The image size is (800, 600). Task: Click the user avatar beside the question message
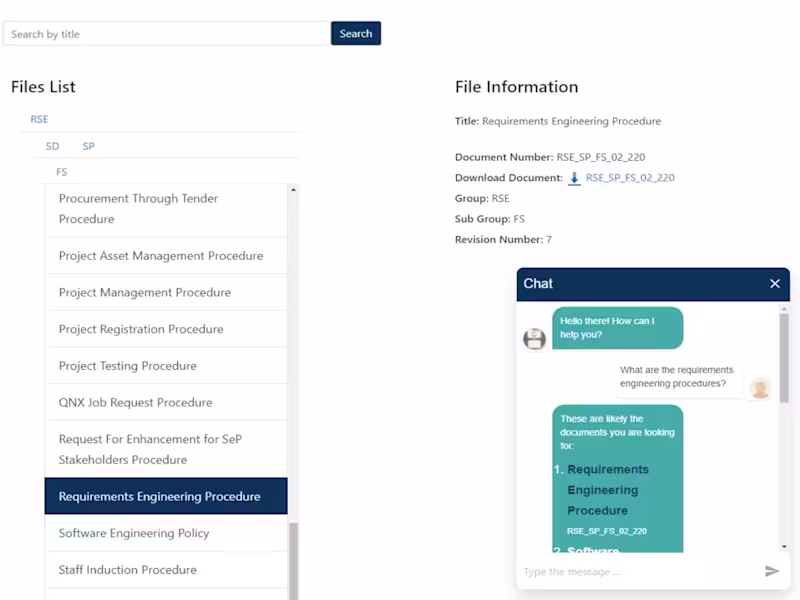point(760,388)
